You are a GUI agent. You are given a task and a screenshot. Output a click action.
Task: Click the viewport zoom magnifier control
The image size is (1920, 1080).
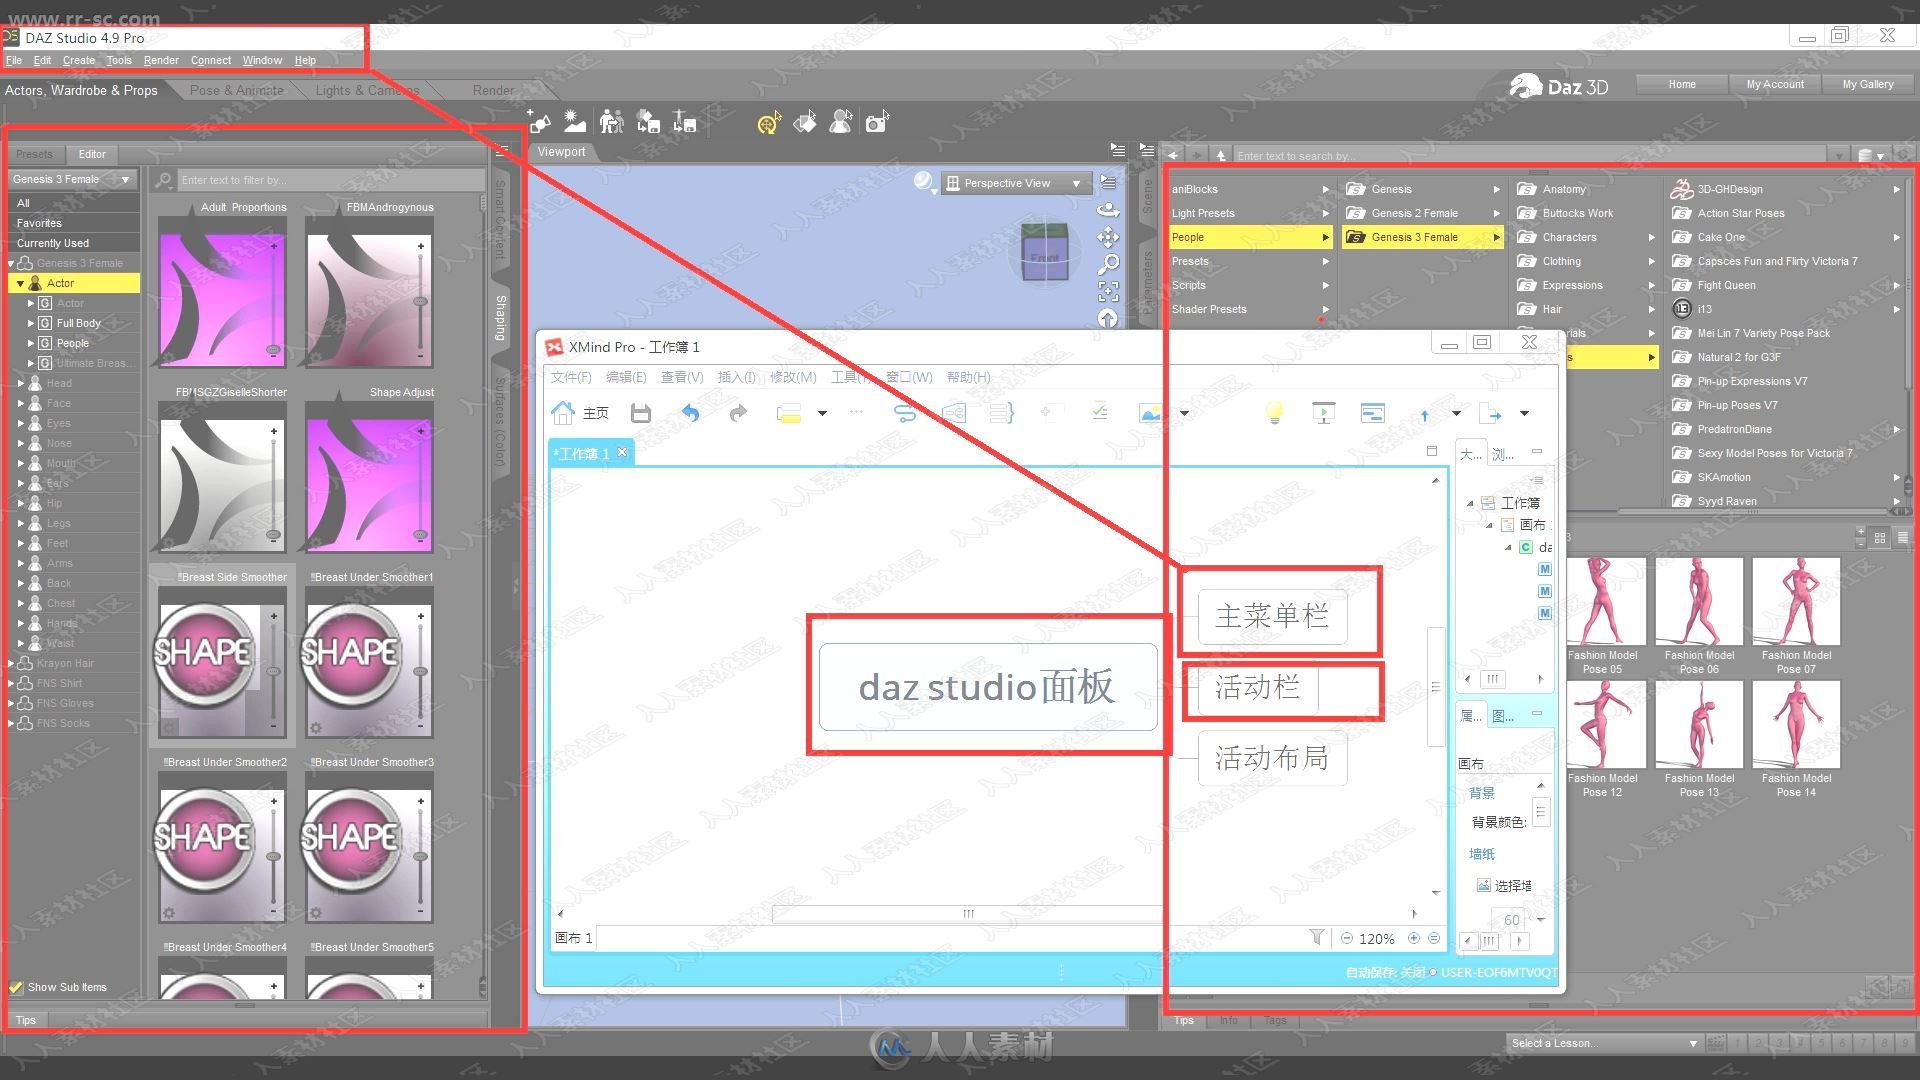[1108, 264]
